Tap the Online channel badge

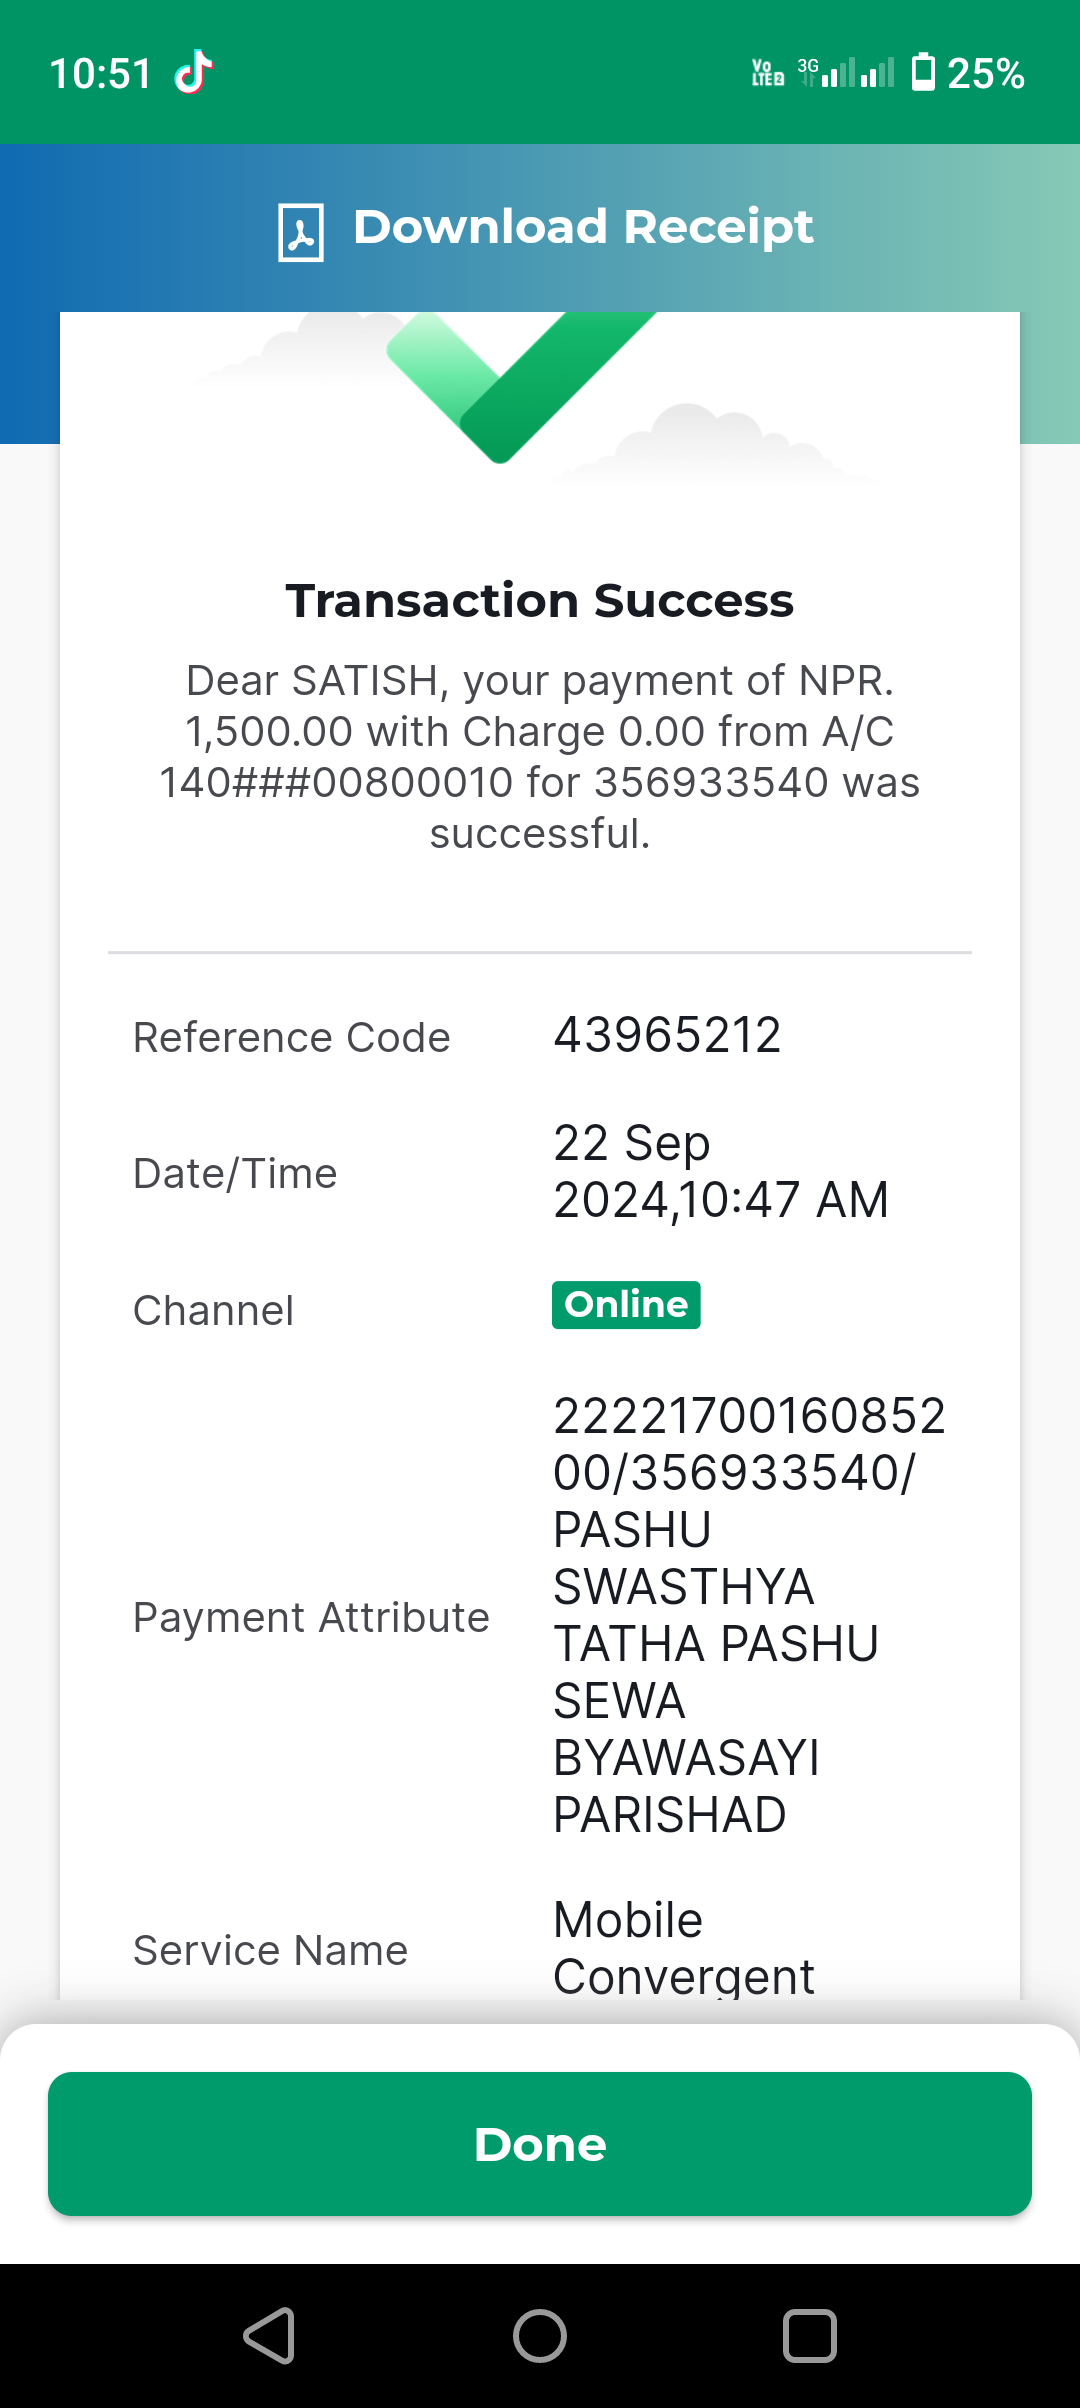click(x=626, y=1305)
